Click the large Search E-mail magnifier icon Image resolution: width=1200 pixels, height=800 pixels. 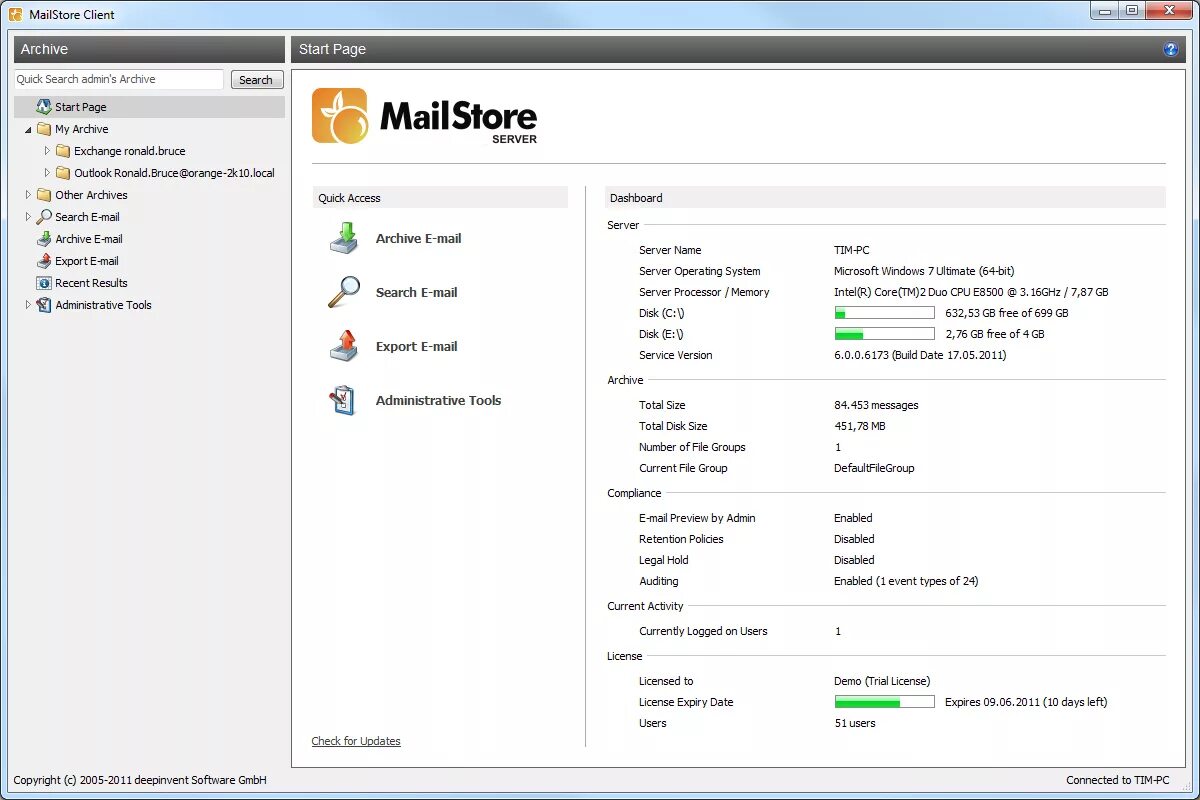344,292
